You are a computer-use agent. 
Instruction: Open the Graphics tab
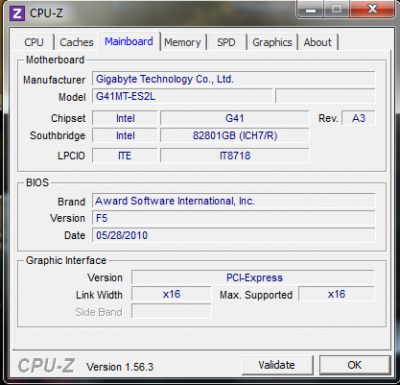pos(272,42)
